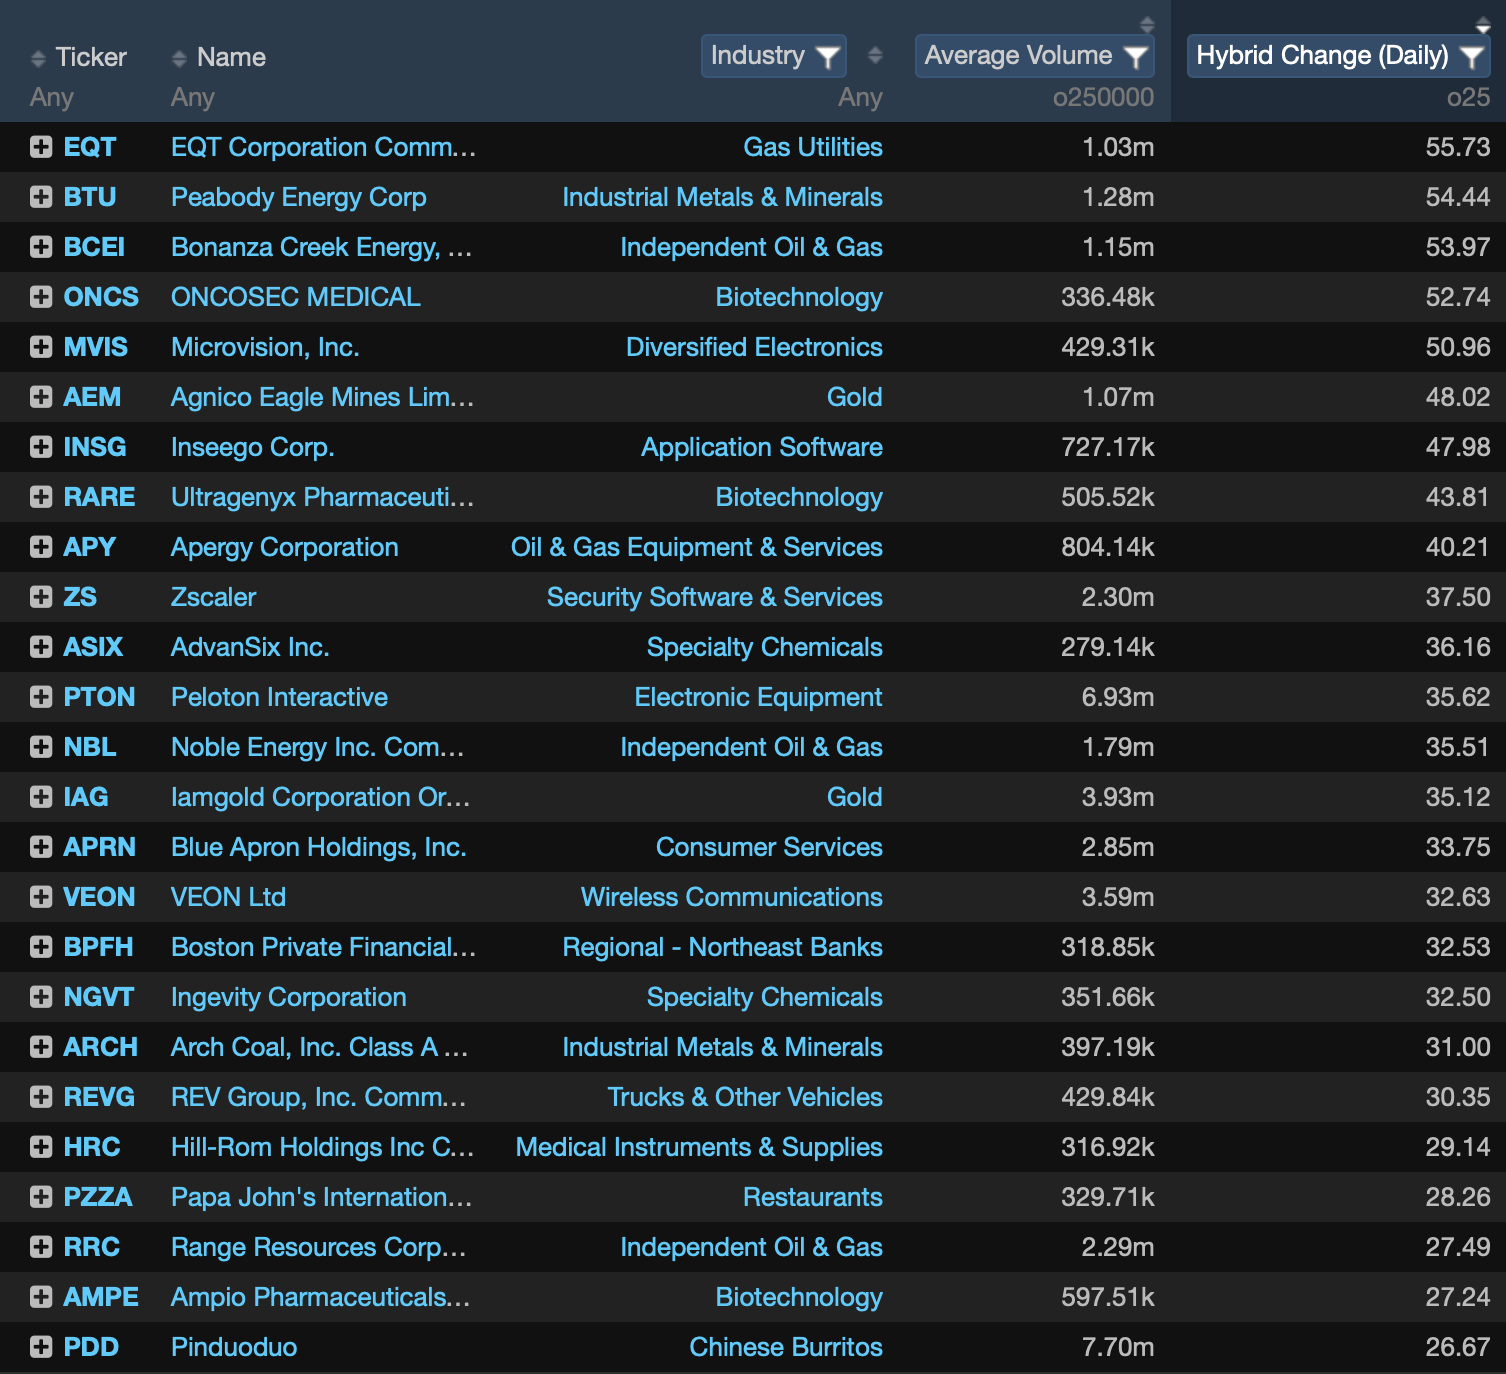Expand the AEM row plus icon

click(41, 397)
